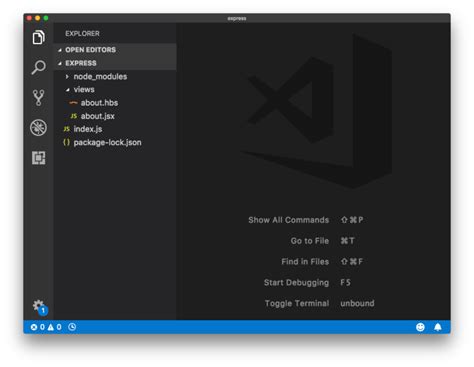The image size is (474, 367).
Task: Select the node_modules folder
Action: tap(100, 77)
